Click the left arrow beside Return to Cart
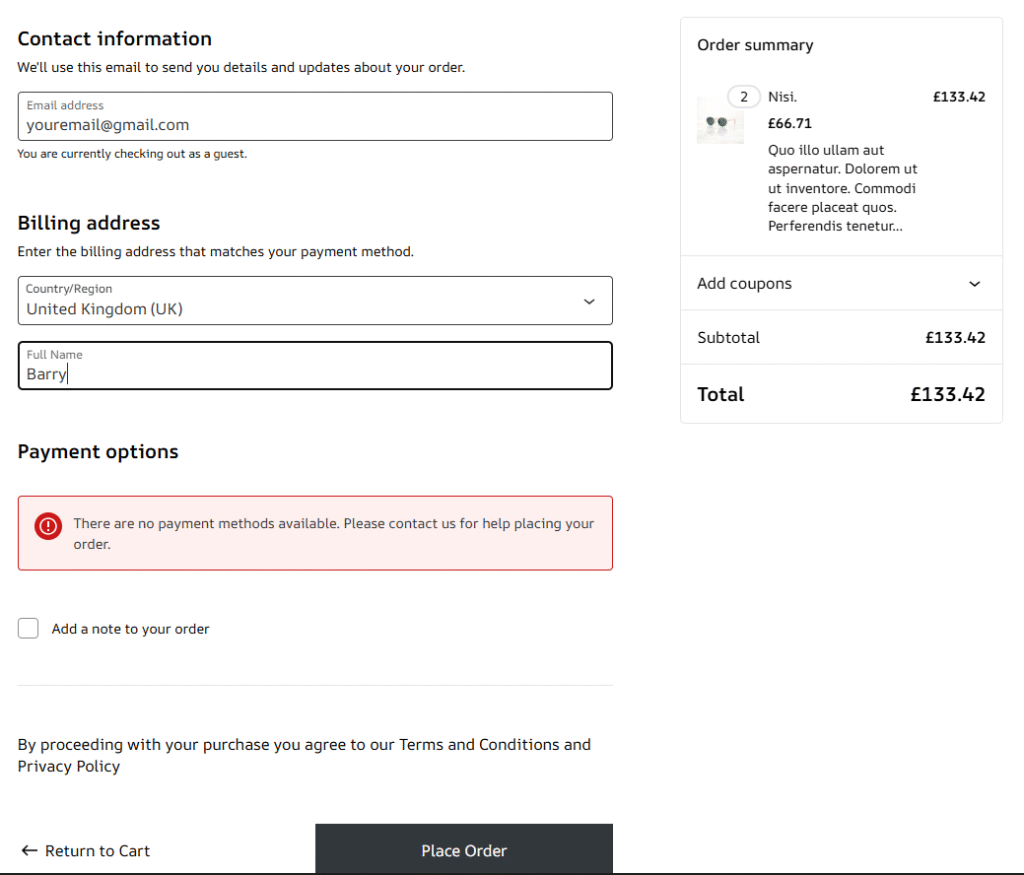 click(29, 851)
